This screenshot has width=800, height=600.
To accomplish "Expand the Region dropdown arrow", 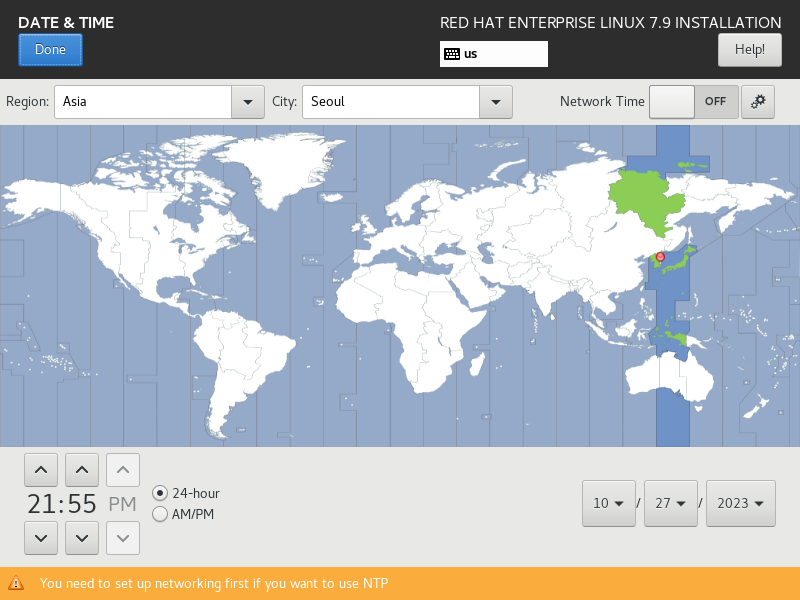I will [x=248, y=102].
